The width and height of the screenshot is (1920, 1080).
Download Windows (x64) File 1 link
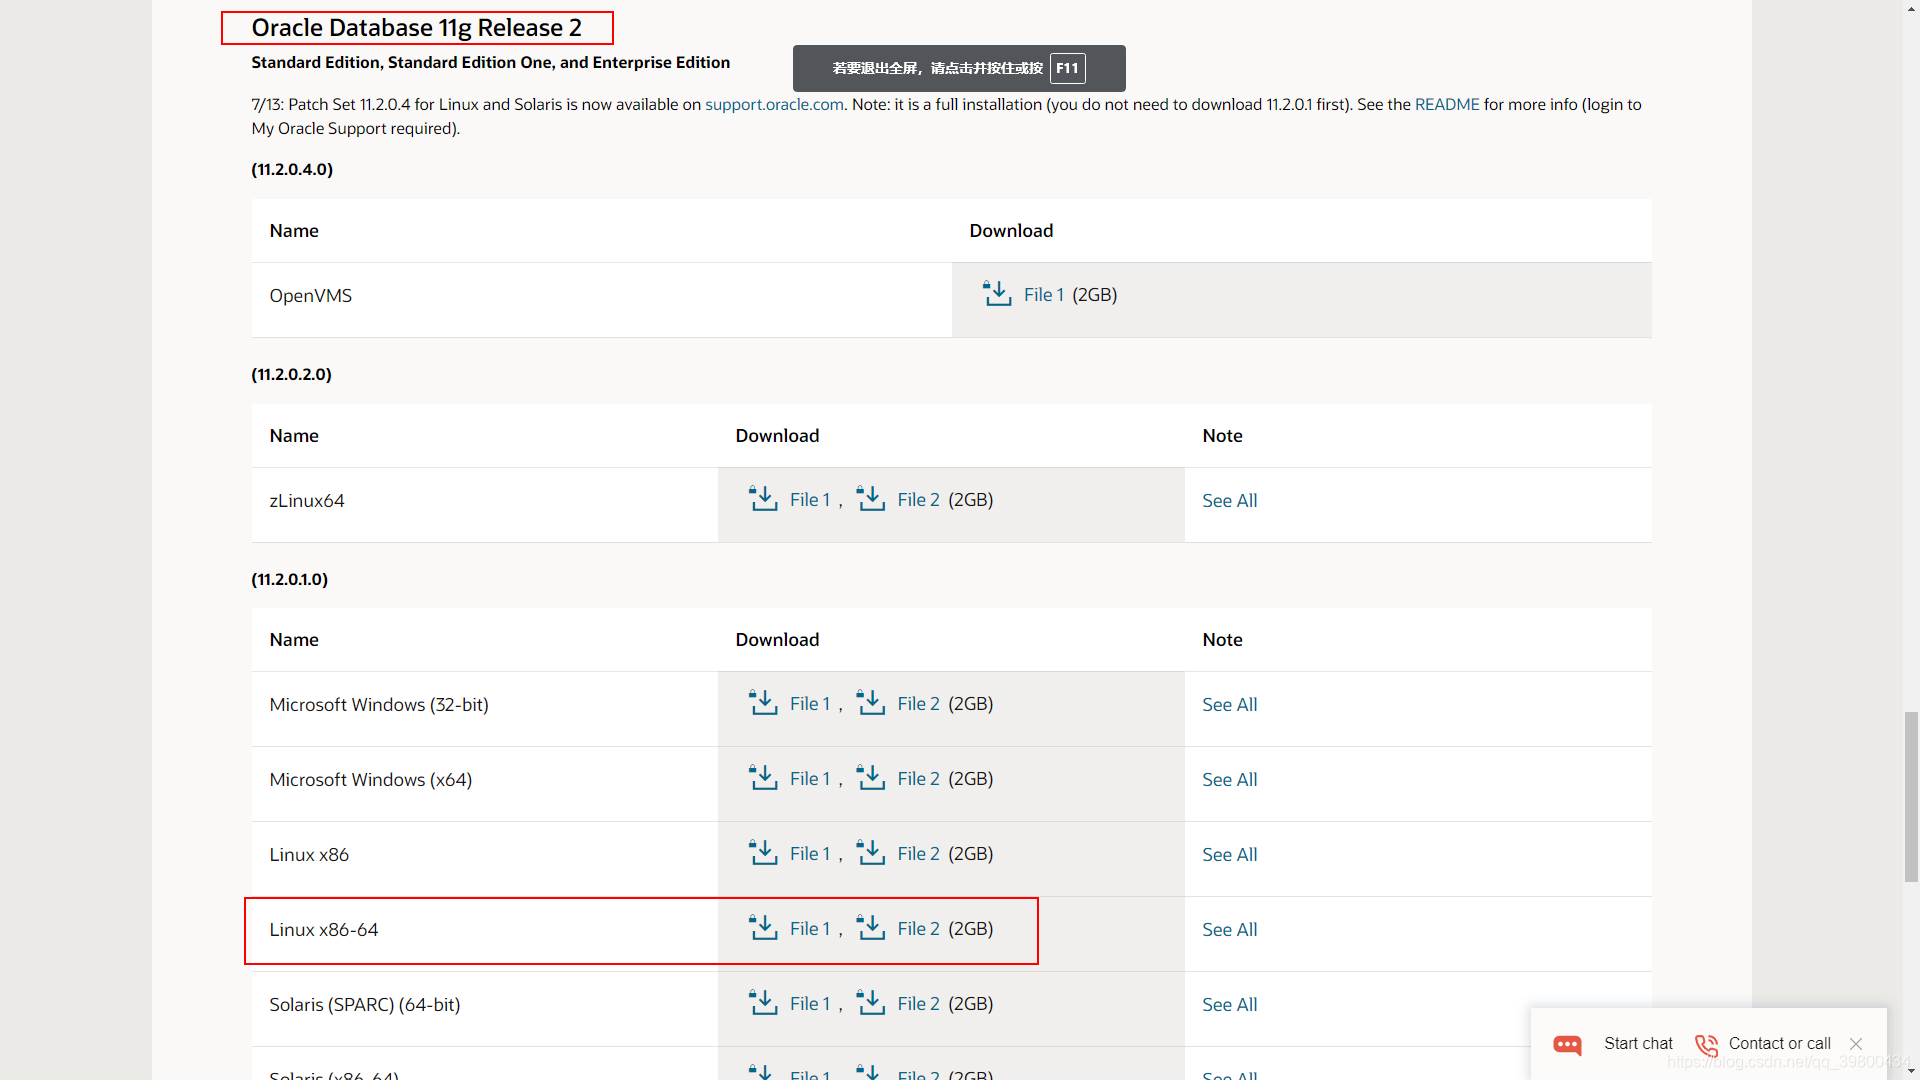(810, 778)
